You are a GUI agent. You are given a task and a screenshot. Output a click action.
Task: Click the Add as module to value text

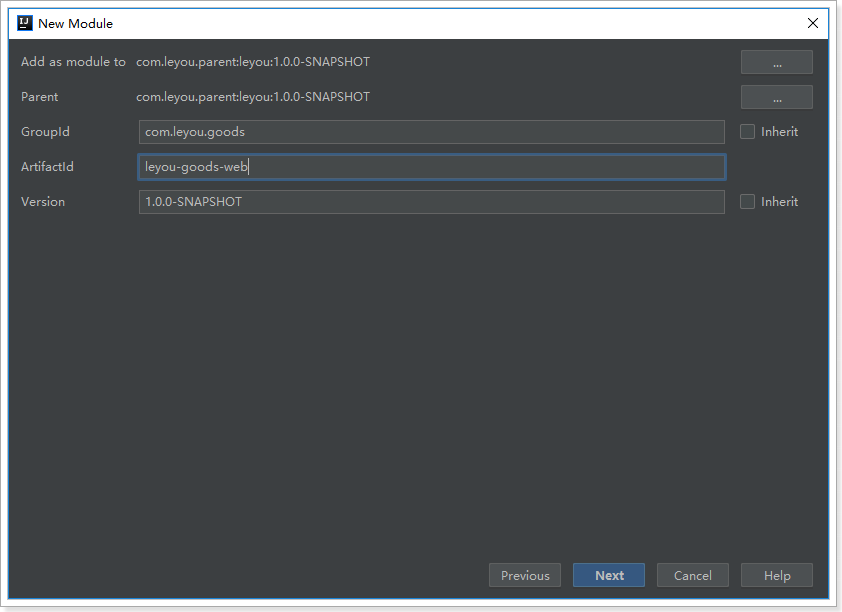pyautogui.click(x=253, y=62)
